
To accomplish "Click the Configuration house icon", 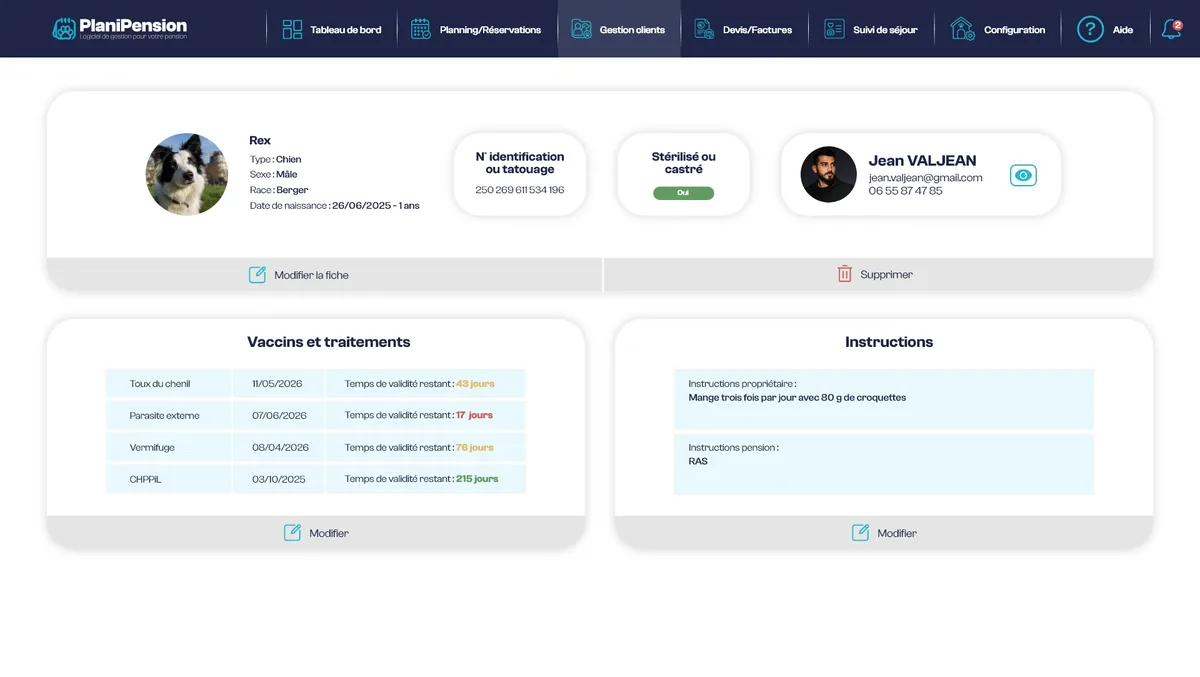I will coord(963,29).
